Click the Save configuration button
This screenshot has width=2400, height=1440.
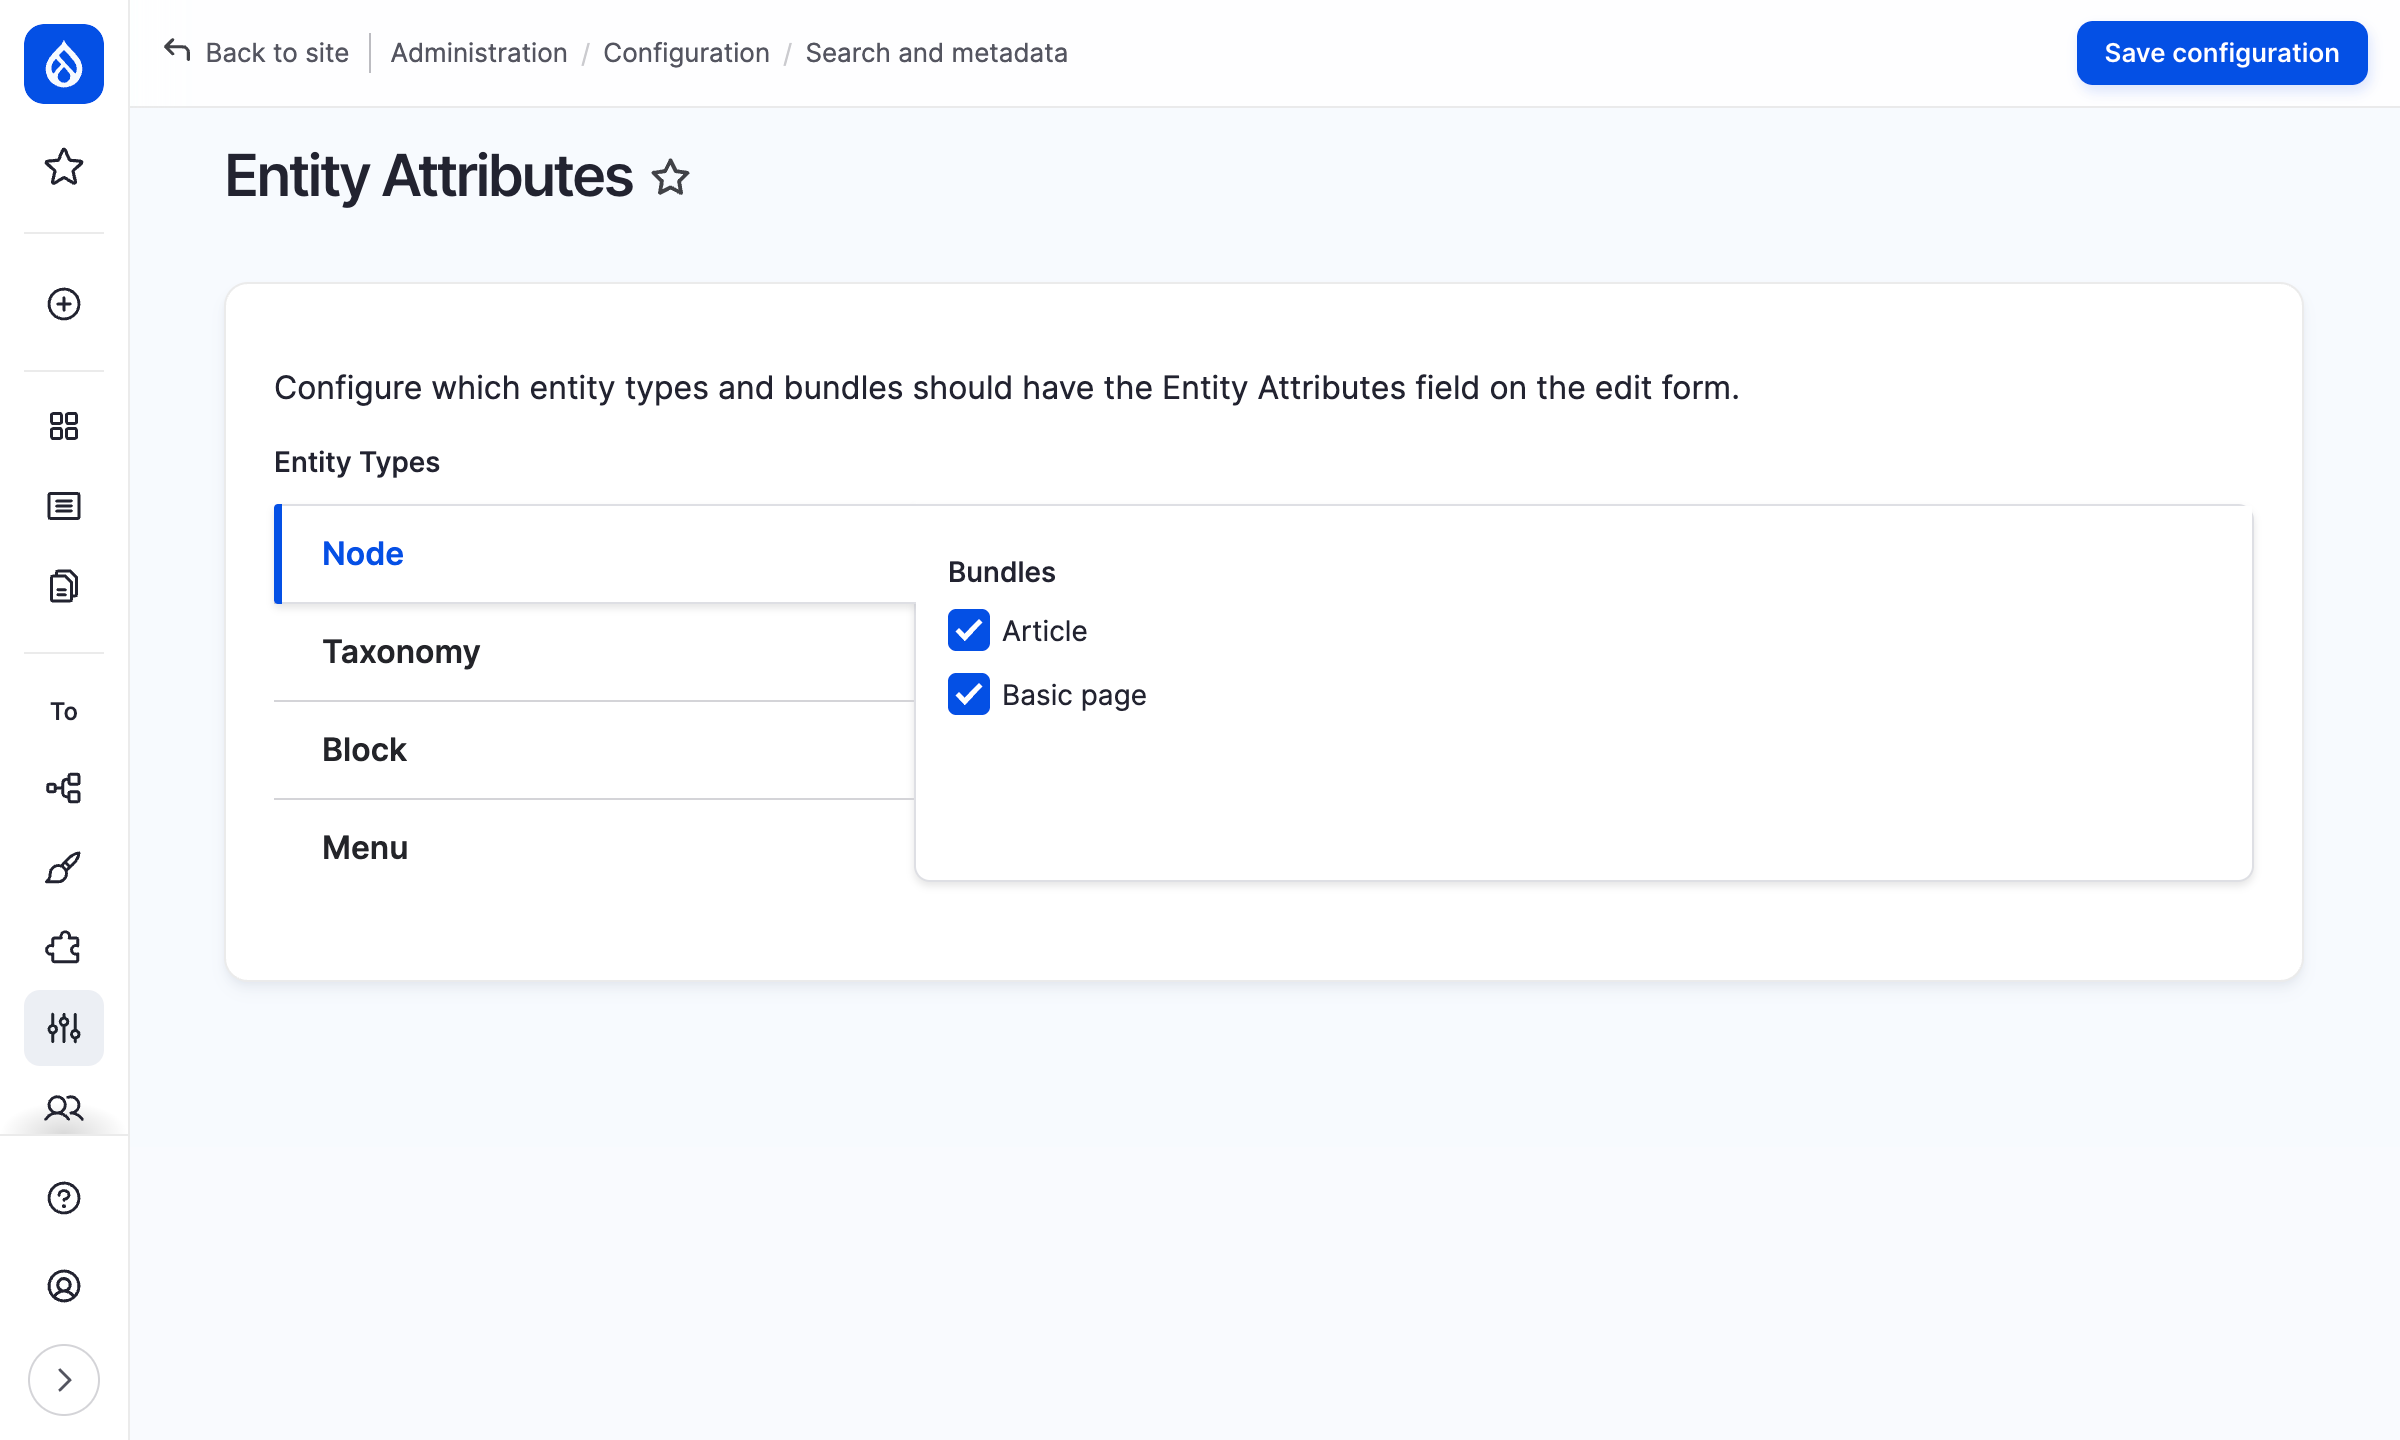pos(2221,52)
